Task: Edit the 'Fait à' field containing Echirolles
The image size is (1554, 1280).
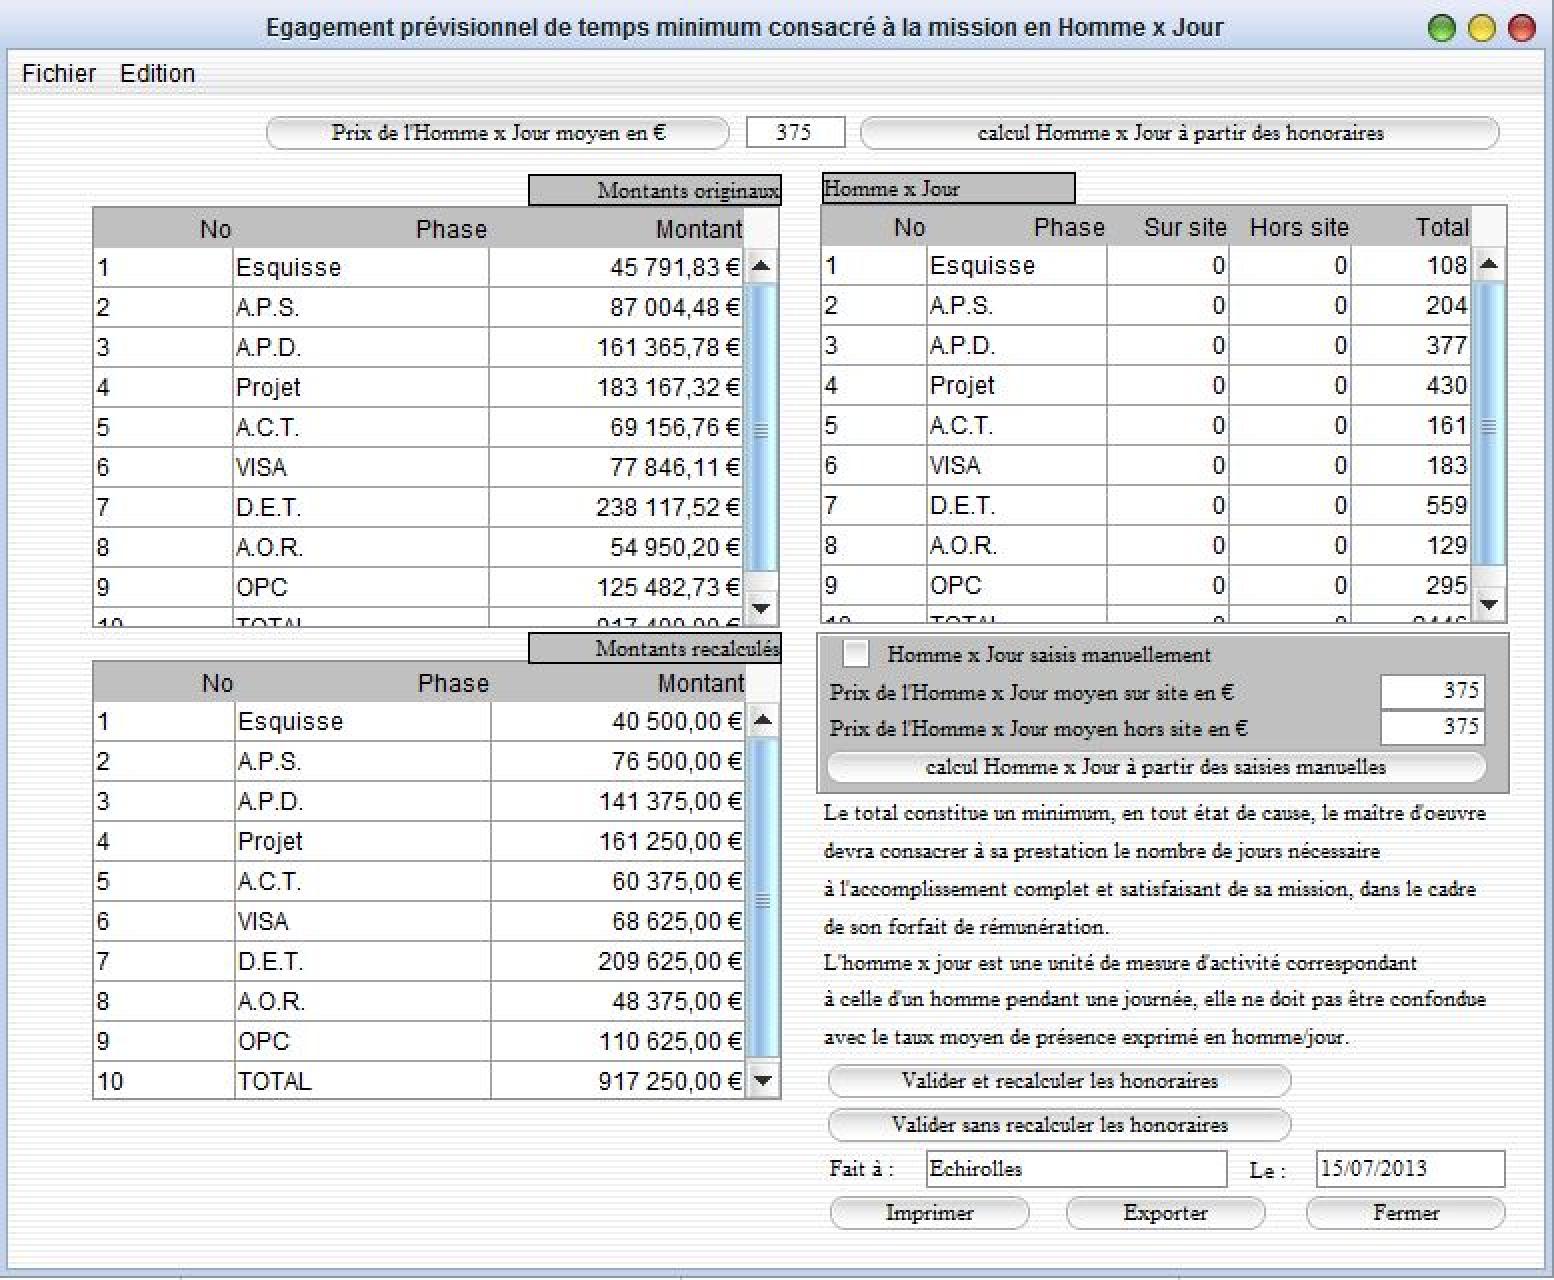Action: pos(1076,1169)
